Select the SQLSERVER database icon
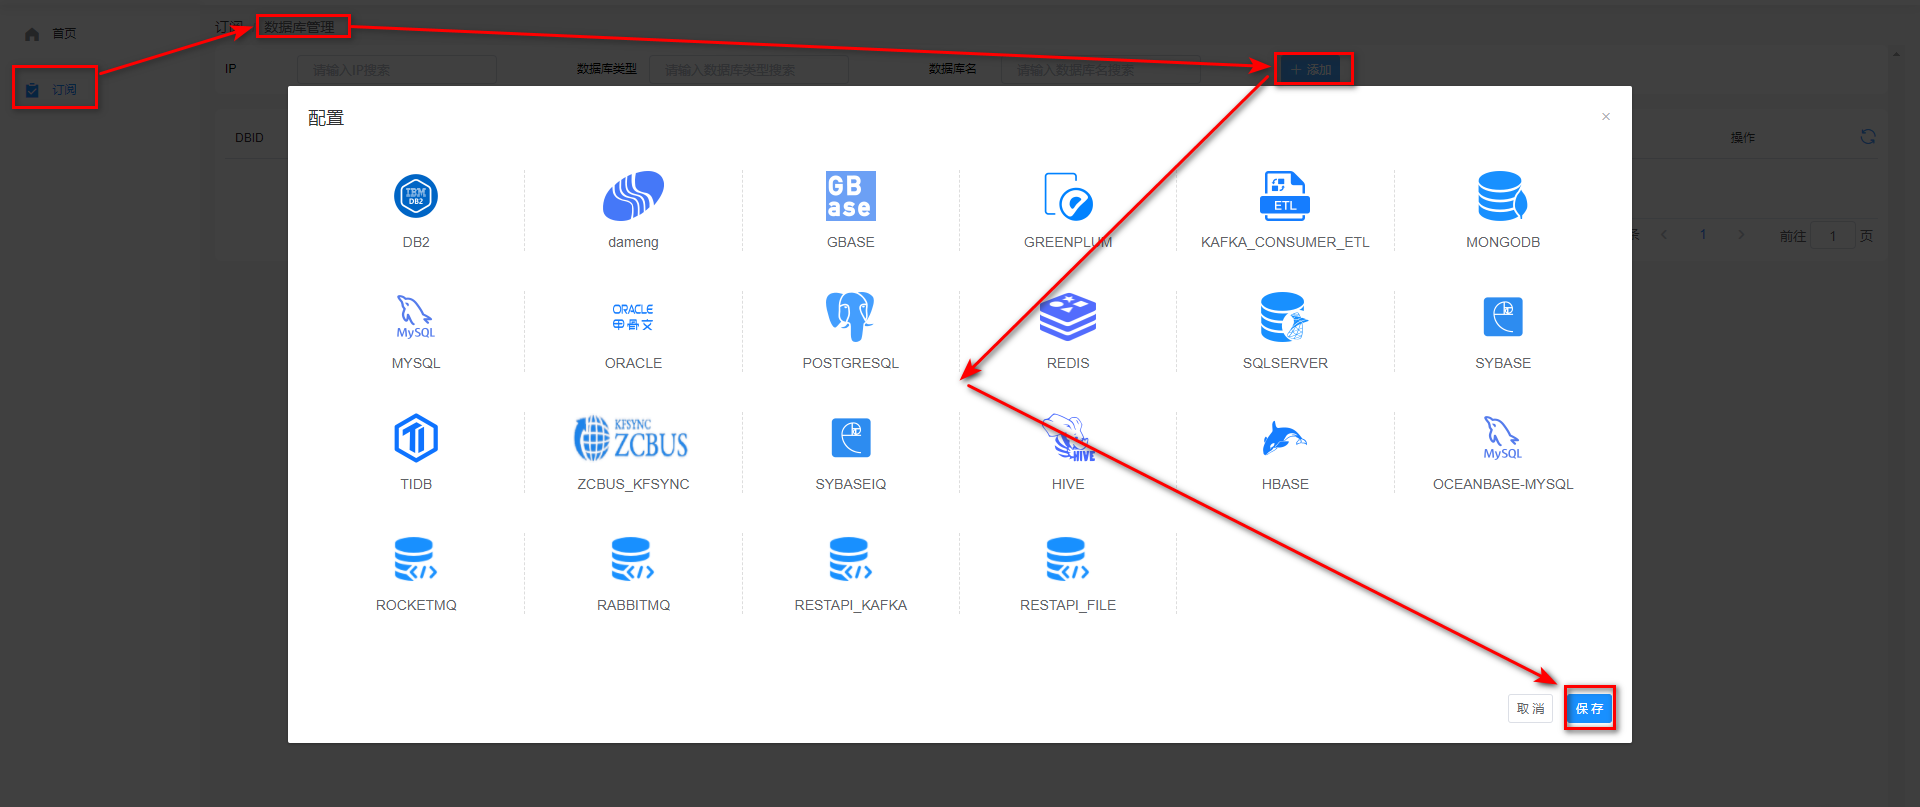Image resolution: width=1920 pixels, height=807 pixels. [1285, 317]
